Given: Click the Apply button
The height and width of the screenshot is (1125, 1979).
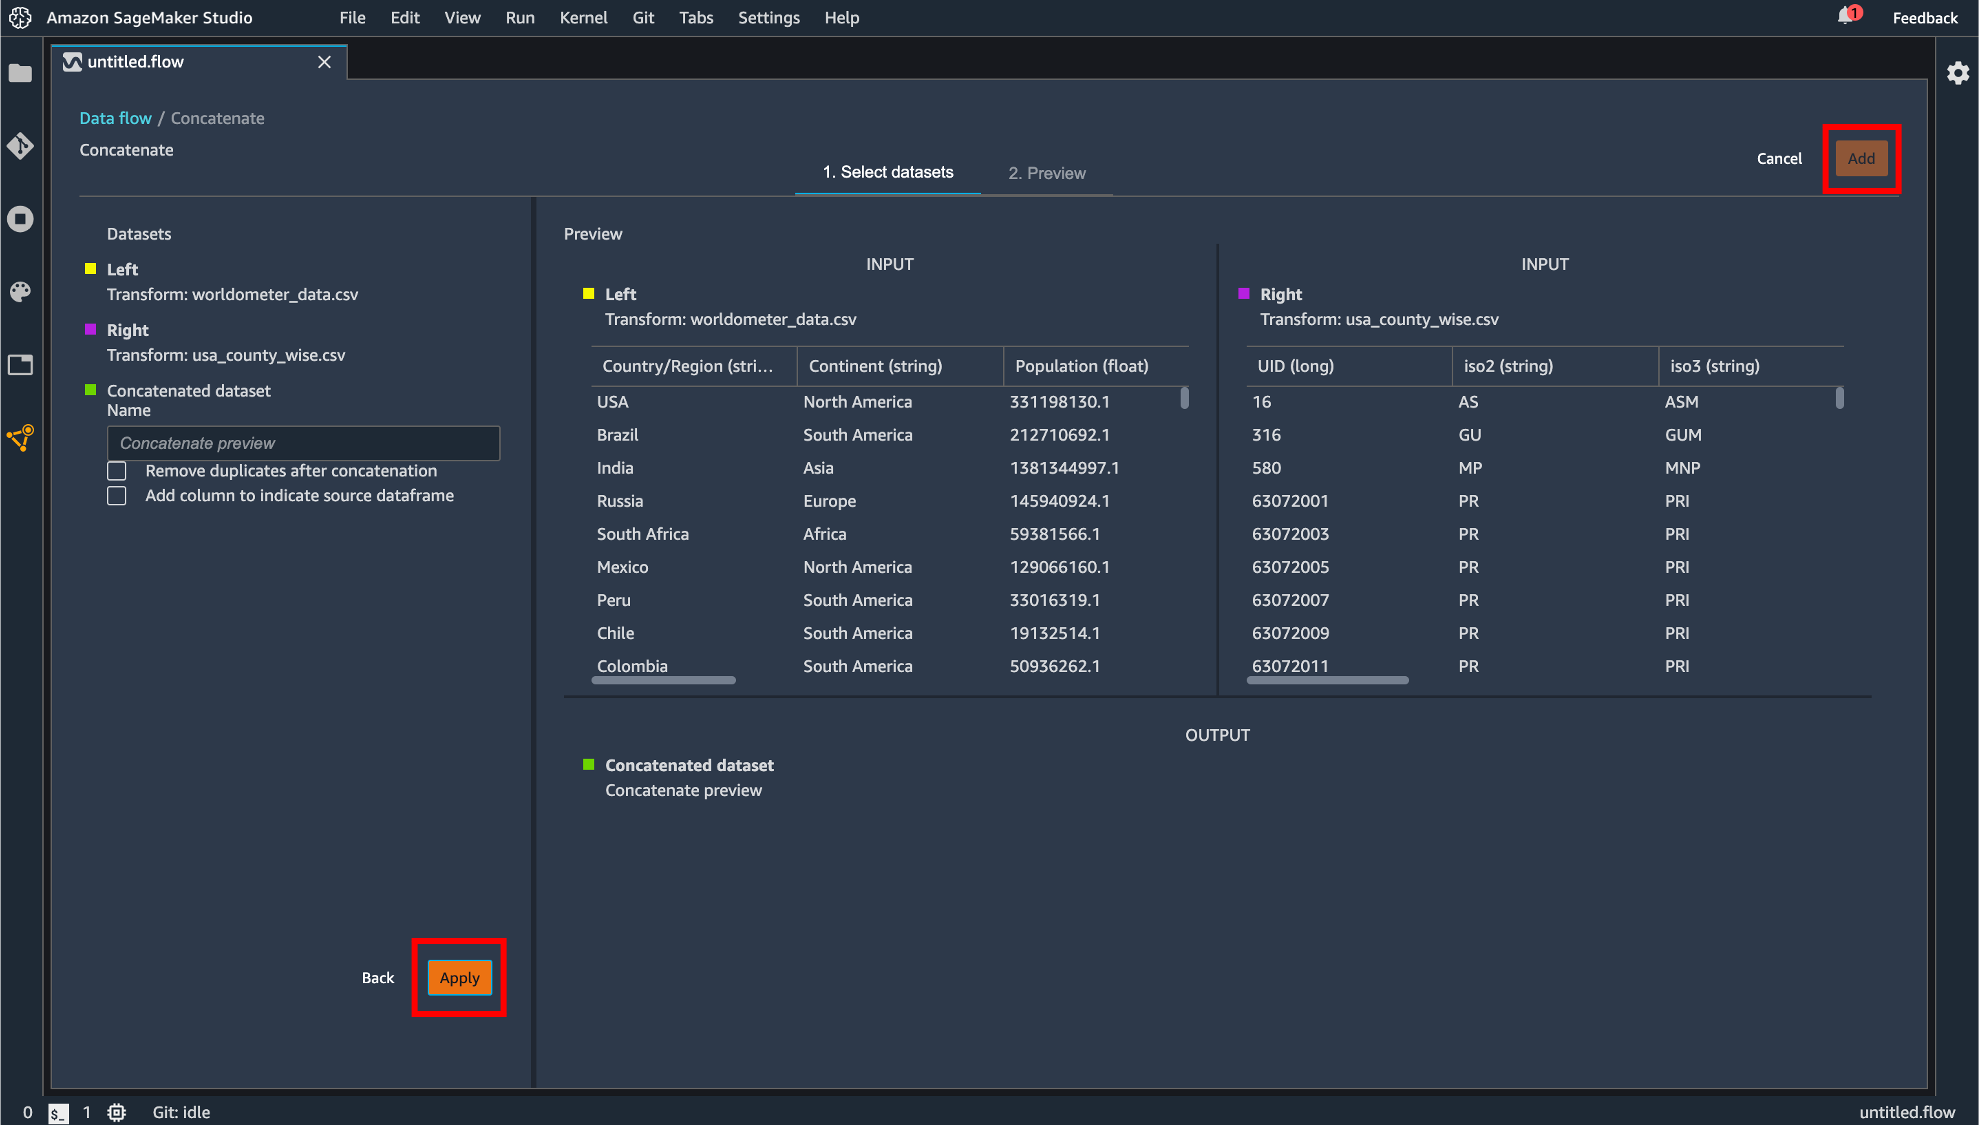Looking at the screenshot, I should pyautogui.click(x=459, y=978).
